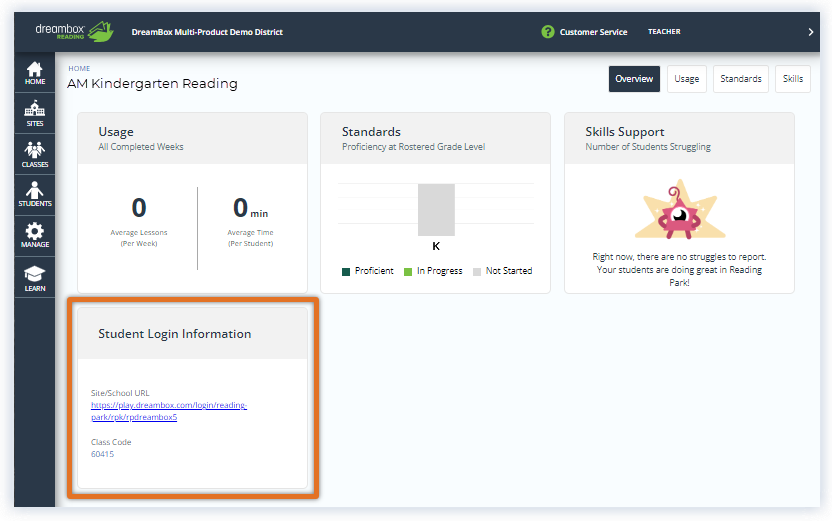Open the Classes sidebar icon

[34, 154]
